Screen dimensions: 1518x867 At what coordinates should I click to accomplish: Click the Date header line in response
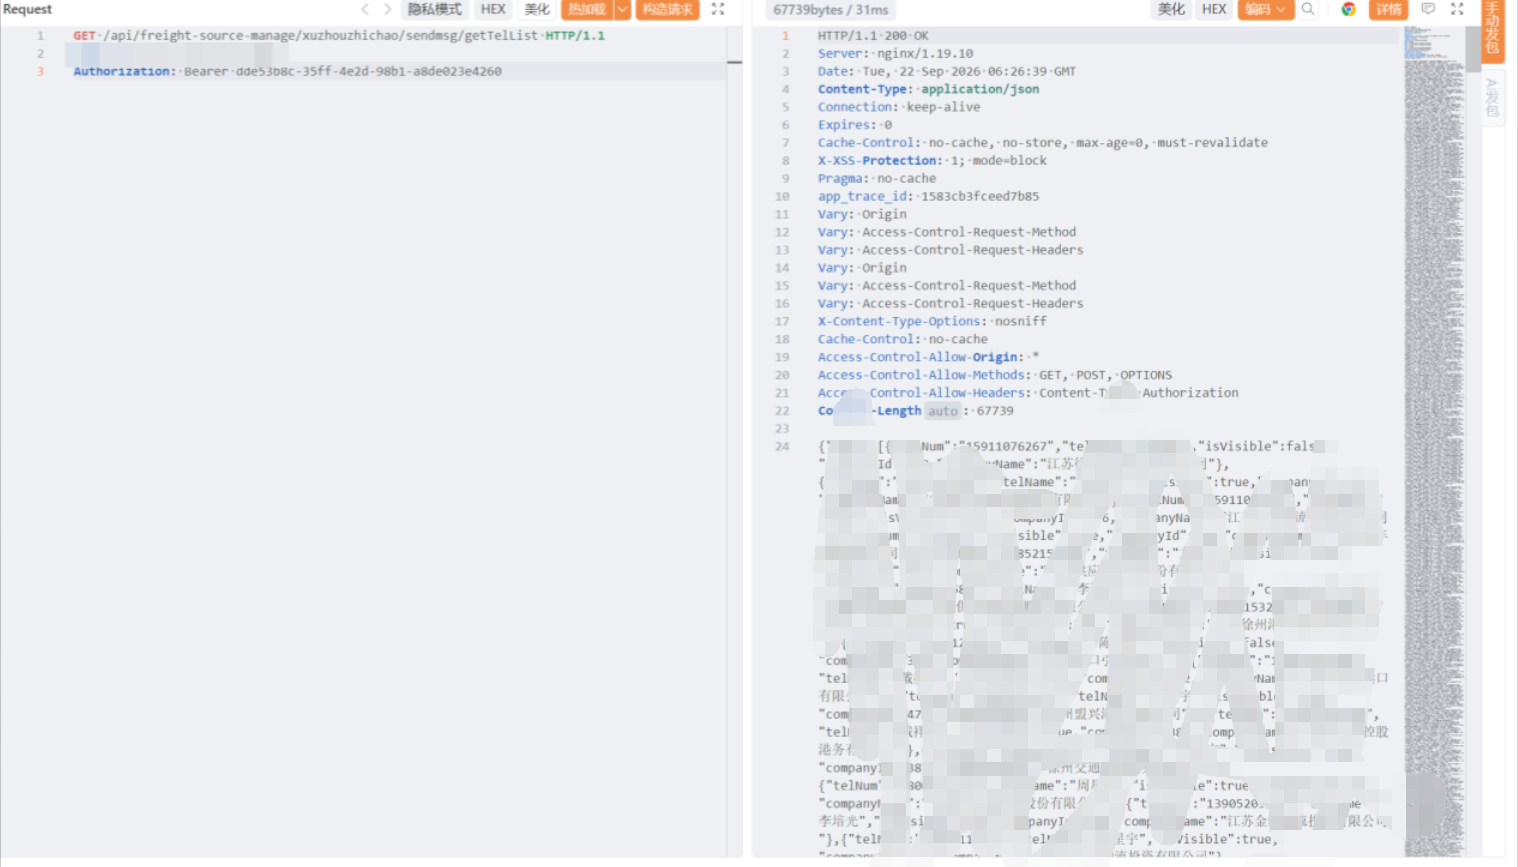(947, 71)
